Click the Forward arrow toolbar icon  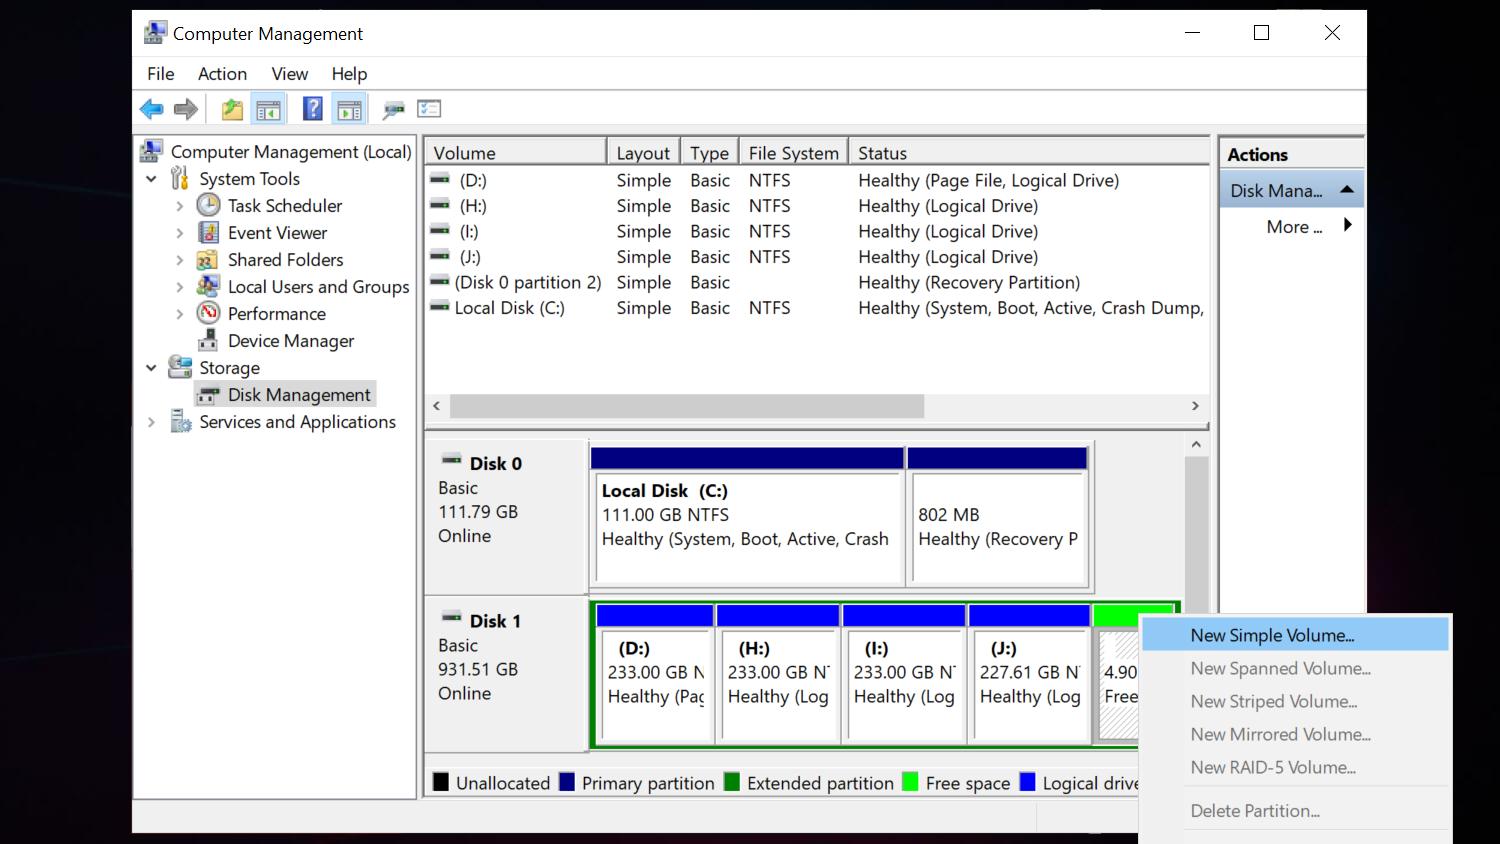coord(186,109)
